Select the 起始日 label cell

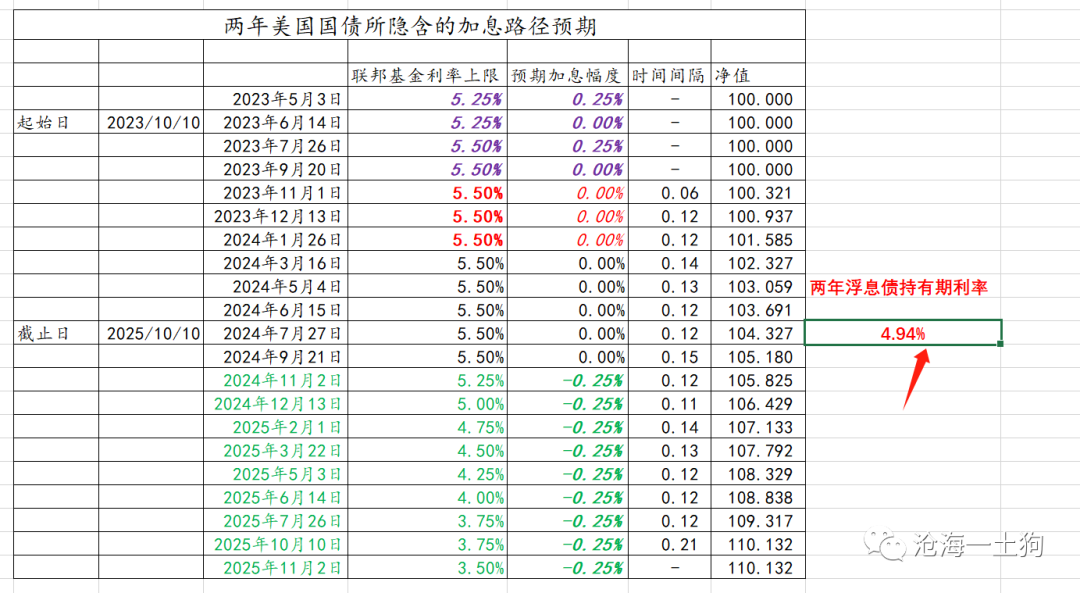tap(56, 123)
